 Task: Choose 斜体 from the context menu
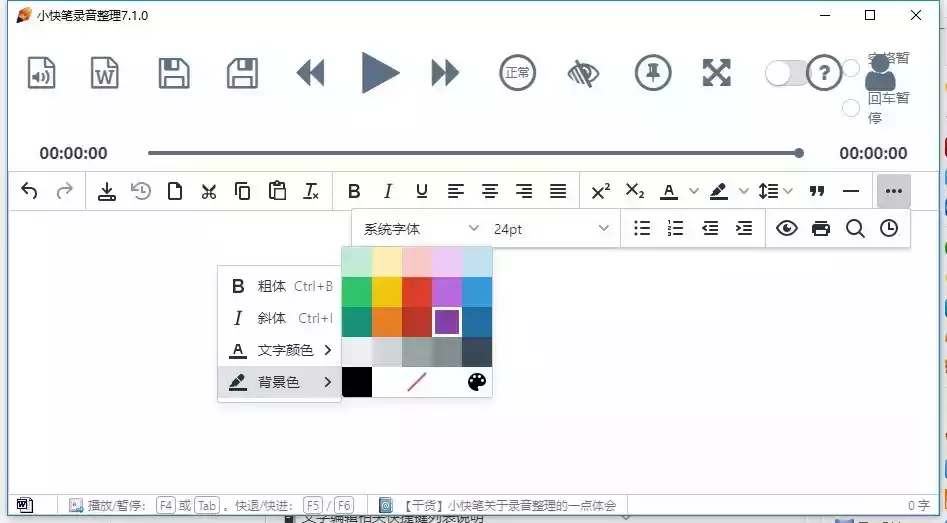tap(280, 318)
